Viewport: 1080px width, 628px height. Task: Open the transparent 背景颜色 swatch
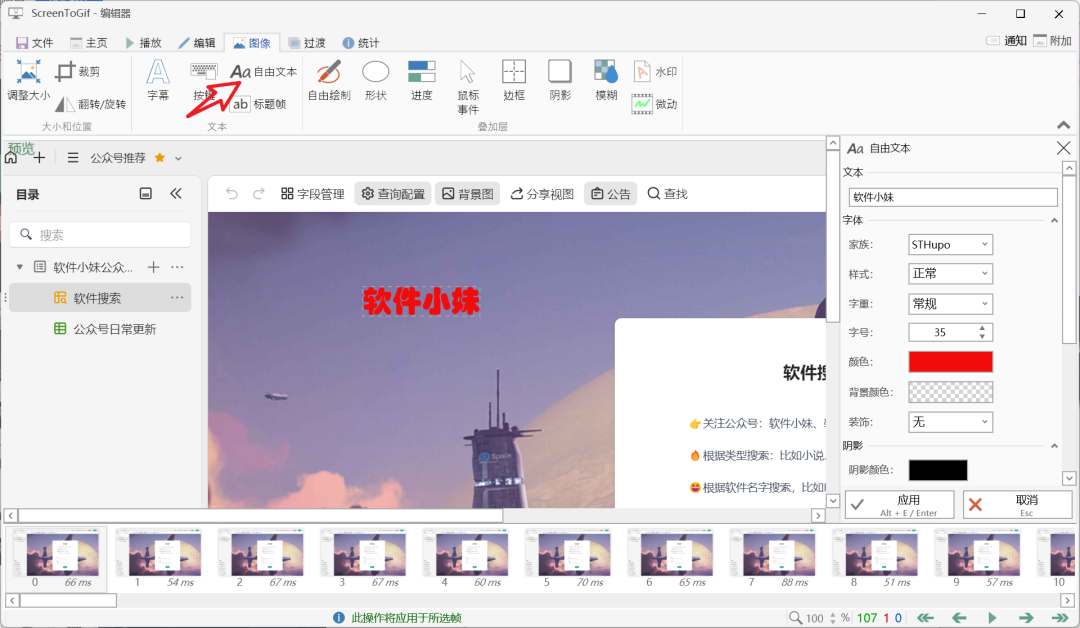tap(951, 392)
